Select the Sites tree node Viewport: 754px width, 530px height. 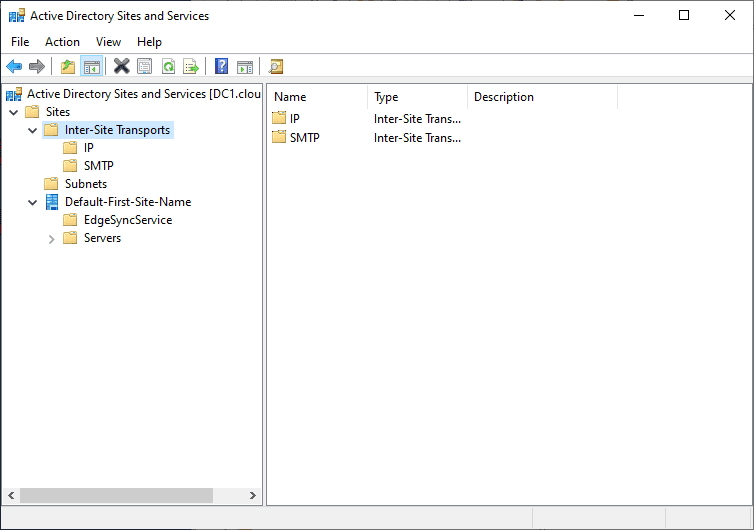[58, 112]
